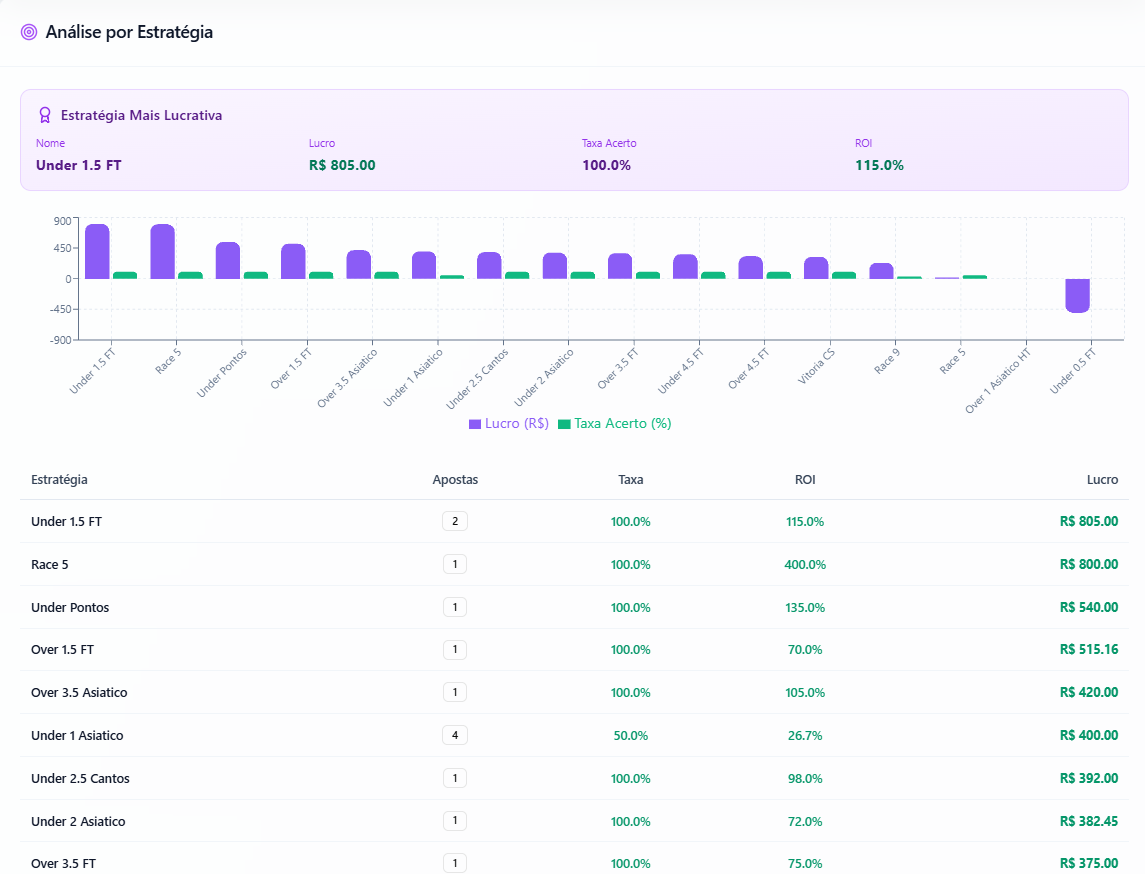
Task: Click the Over 1 Asiatico HT chart axis label
Action: 999,379
